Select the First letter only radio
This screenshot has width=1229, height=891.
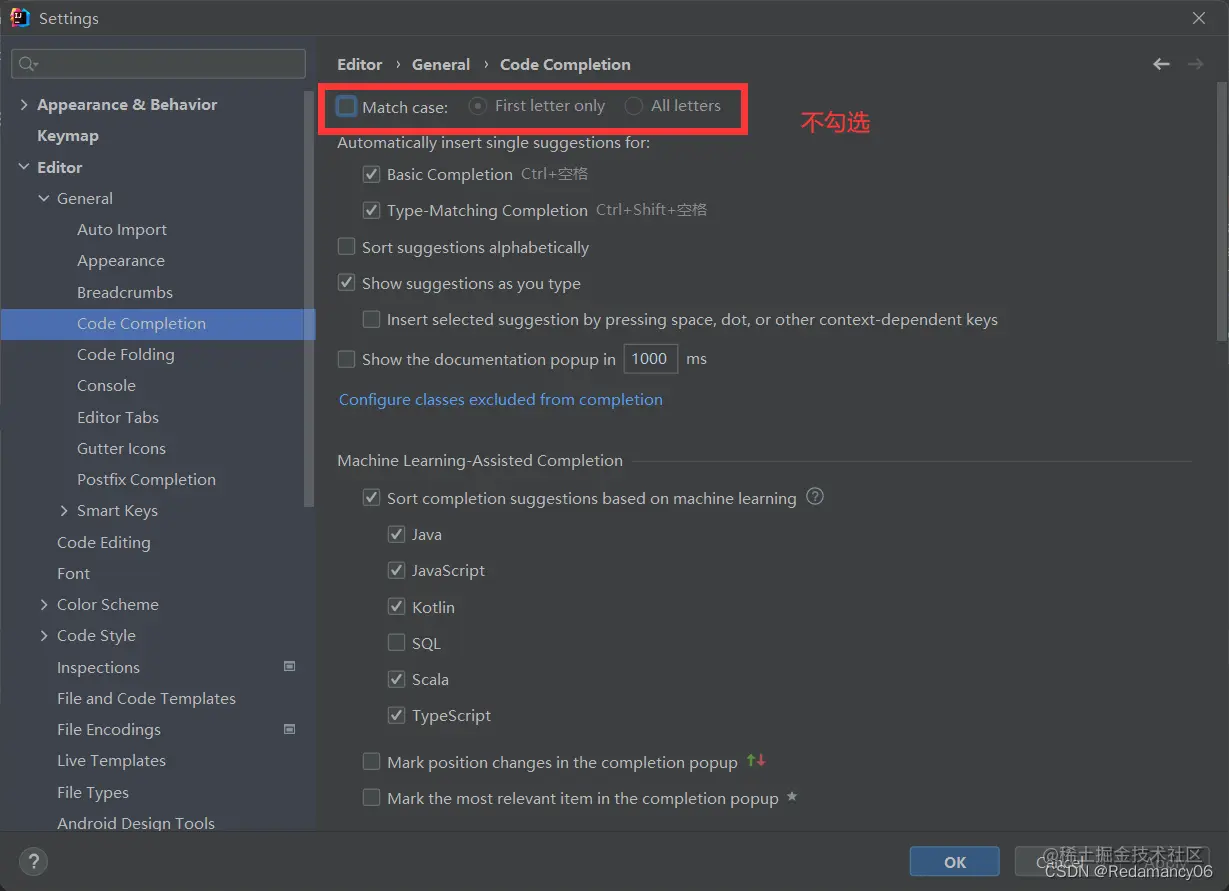(478, 106)
